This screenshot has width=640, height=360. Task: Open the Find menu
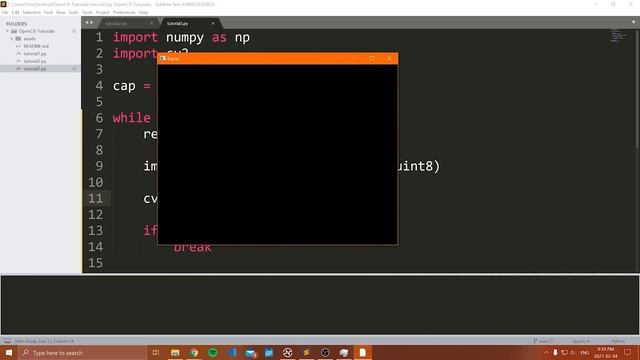pyautogui.click(x=48, y=12)
